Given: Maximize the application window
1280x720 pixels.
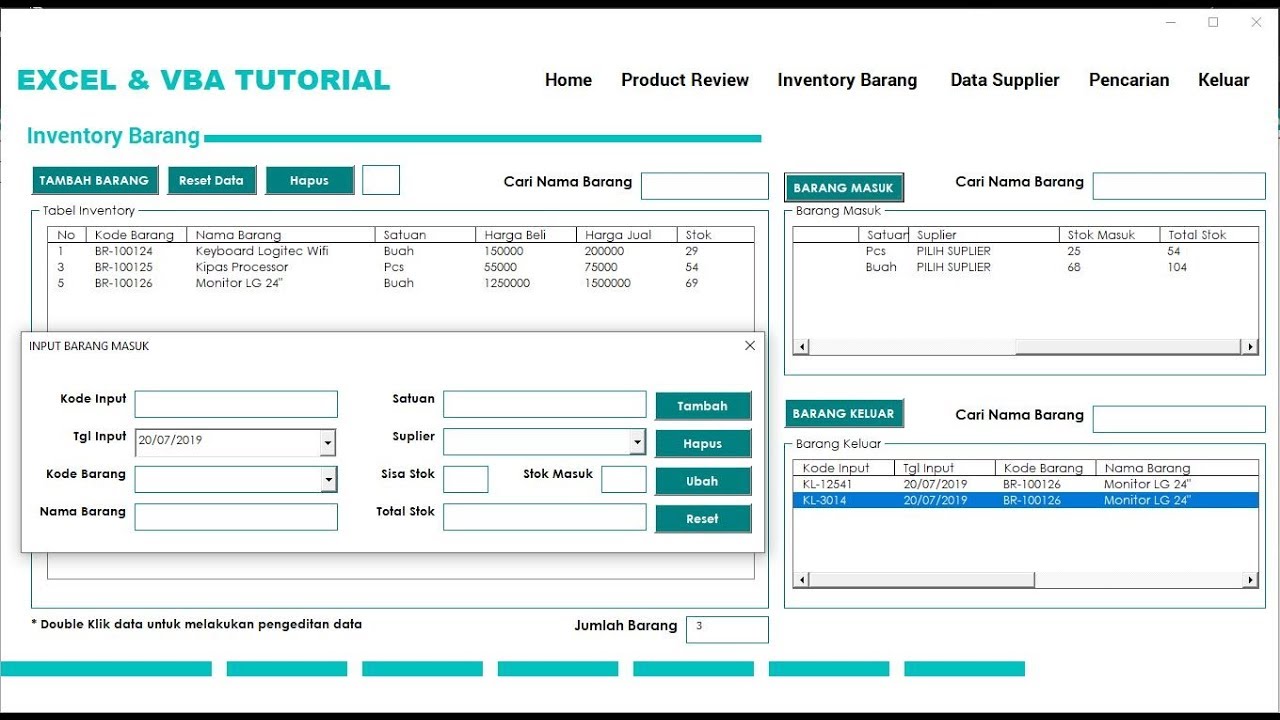Looking at the screenshot, I should (x=1213, y=22).
